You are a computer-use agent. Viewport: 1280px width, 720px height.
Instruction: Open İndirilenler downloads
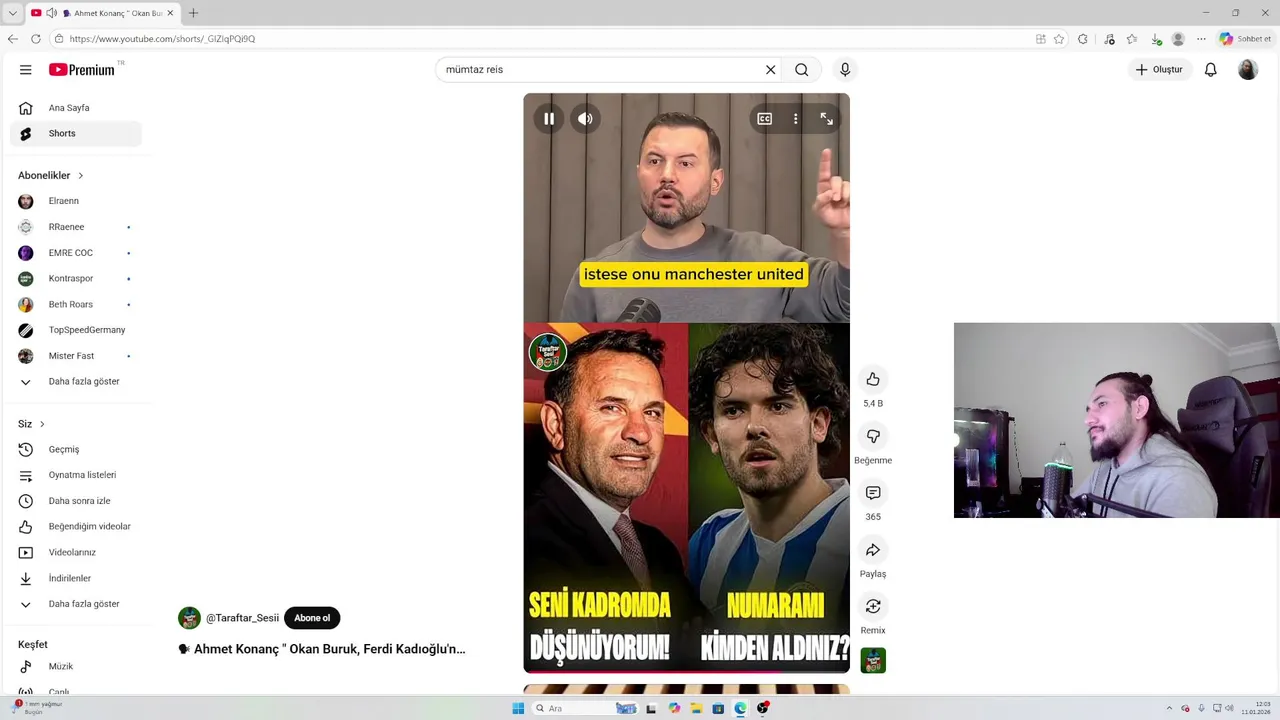click(76, 579)
